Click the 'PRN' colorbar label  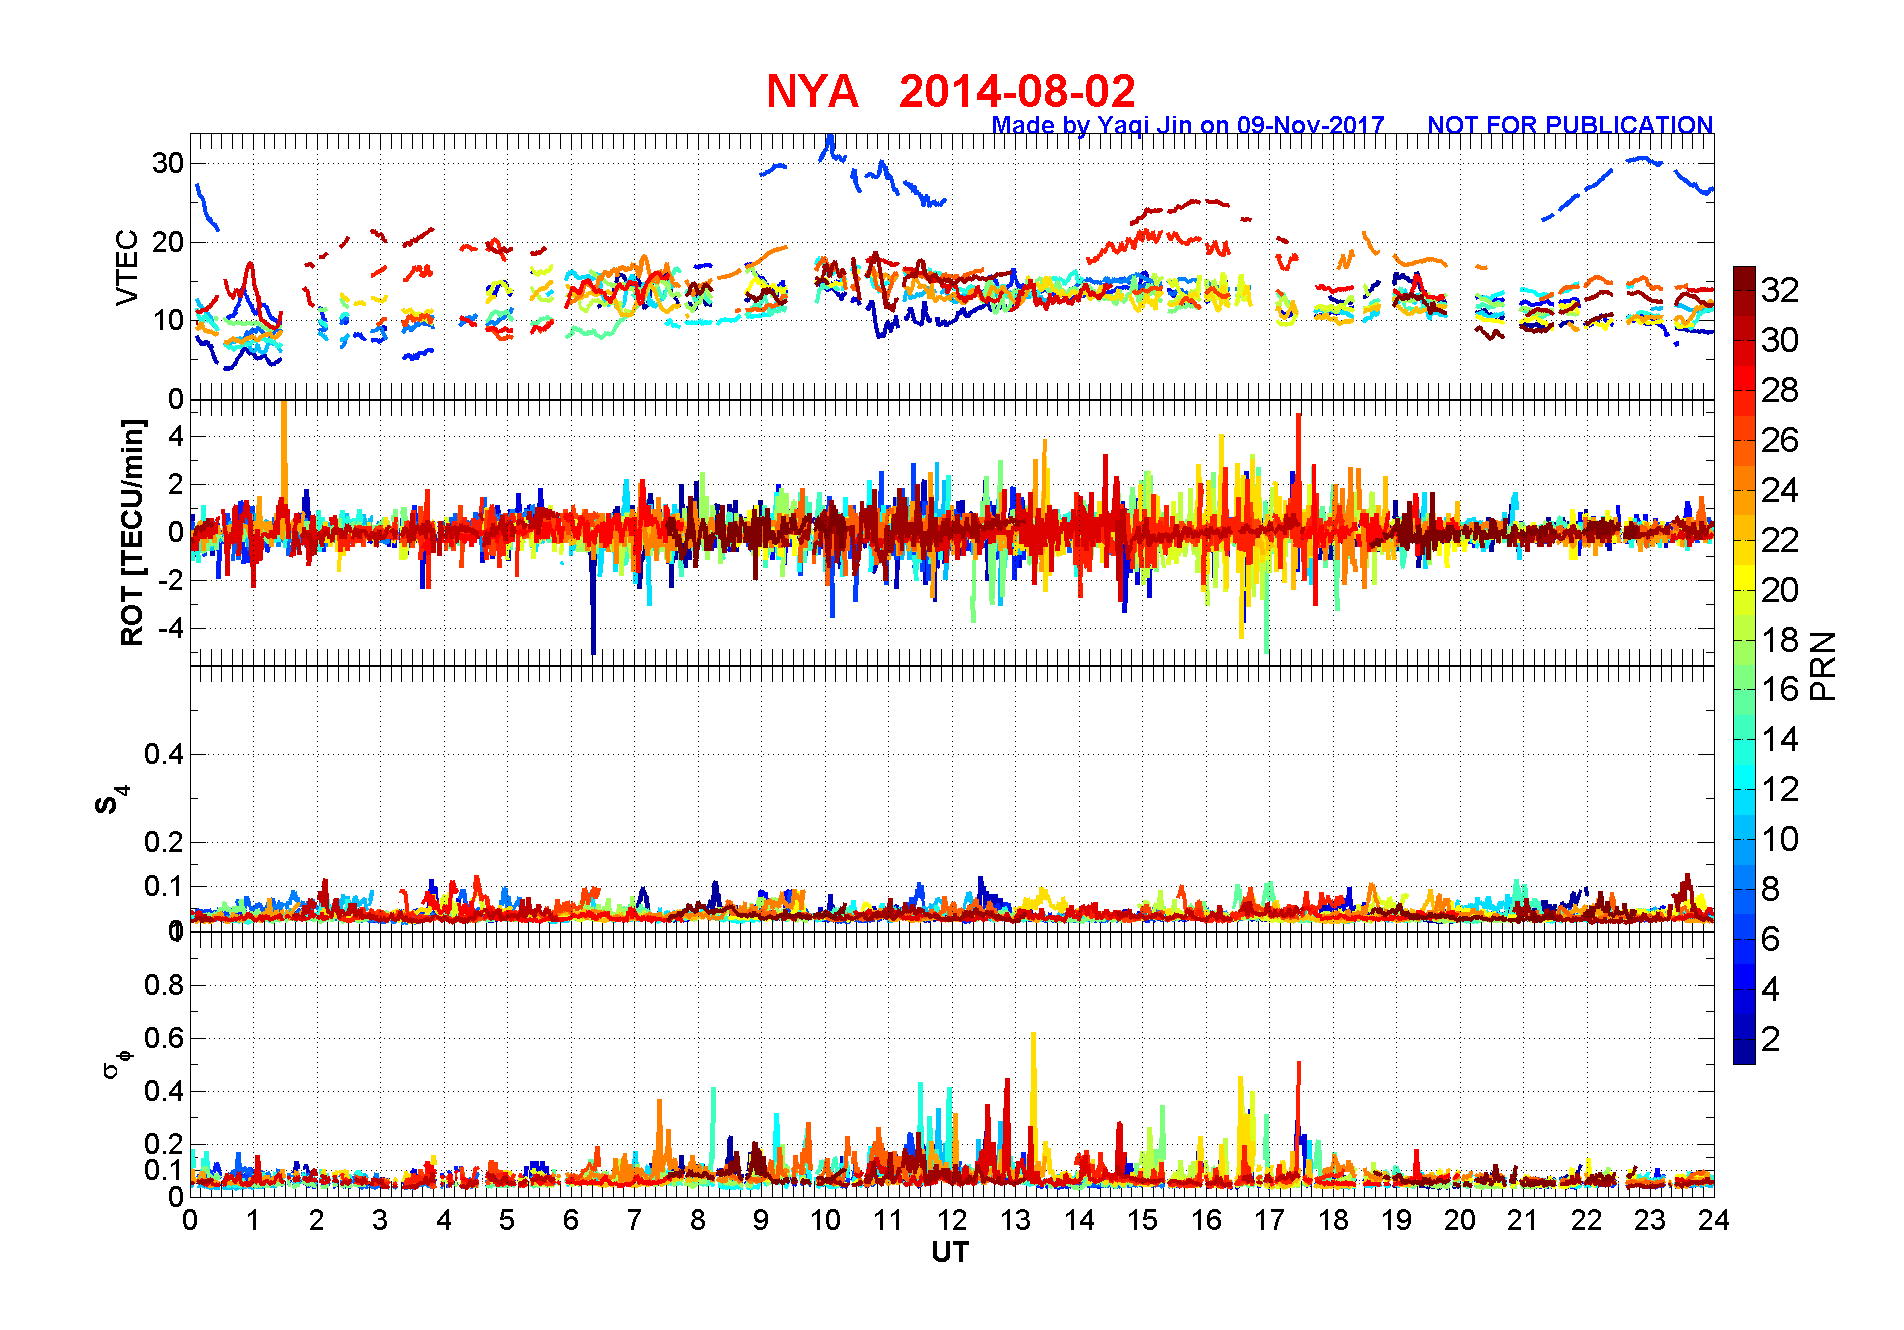pyautogui.click(x=1823, y=665)
